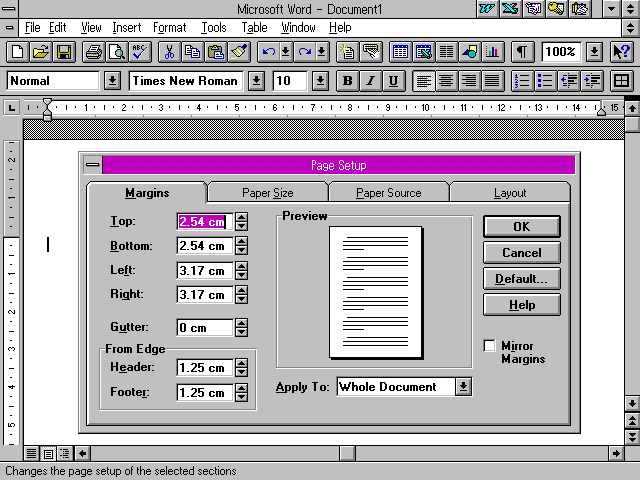This screenshot has height=480, width=640.
Task: Click the Cut scissors icon
Action: click(x=169, y=52)
